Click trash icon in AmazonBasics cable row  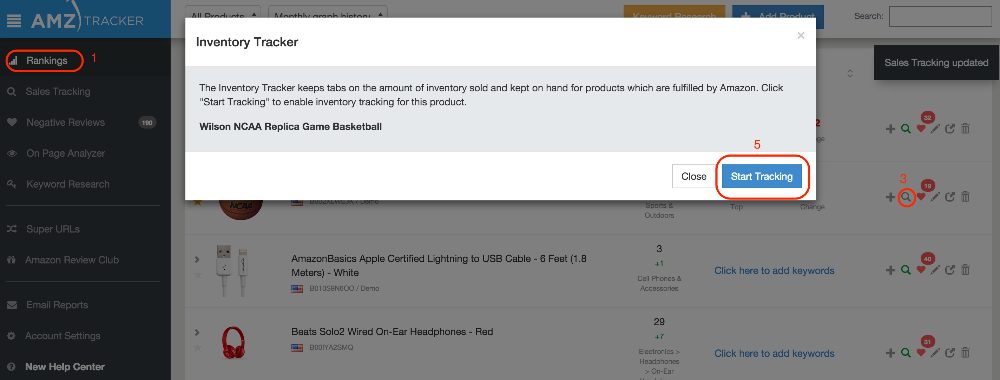966,270
